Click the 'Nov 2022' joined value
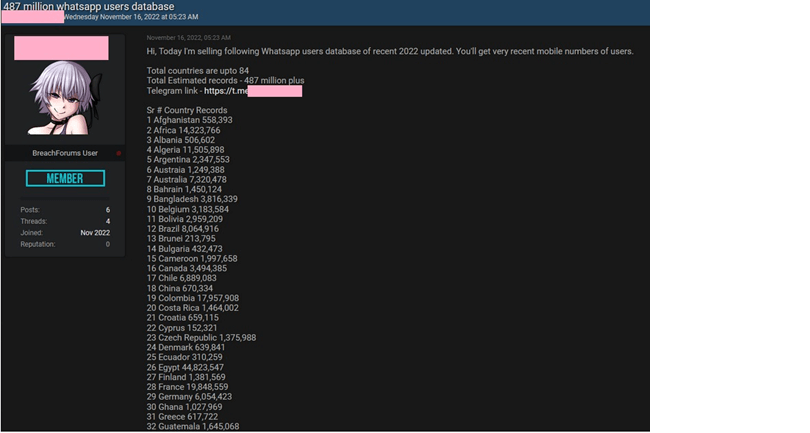 point(95,233)
